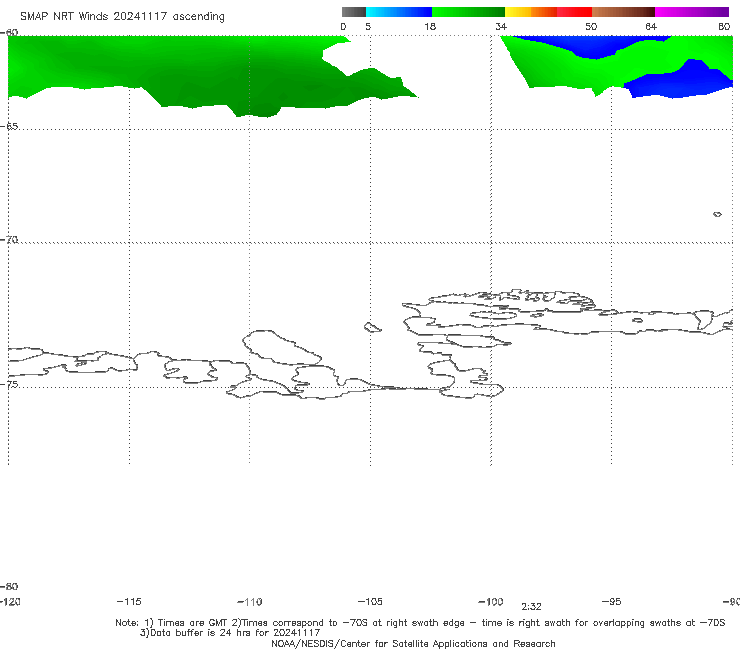This screenshot has height=650, width=740.
Task: Click the '34' color bar scale label
Action: tap(501, 27)
